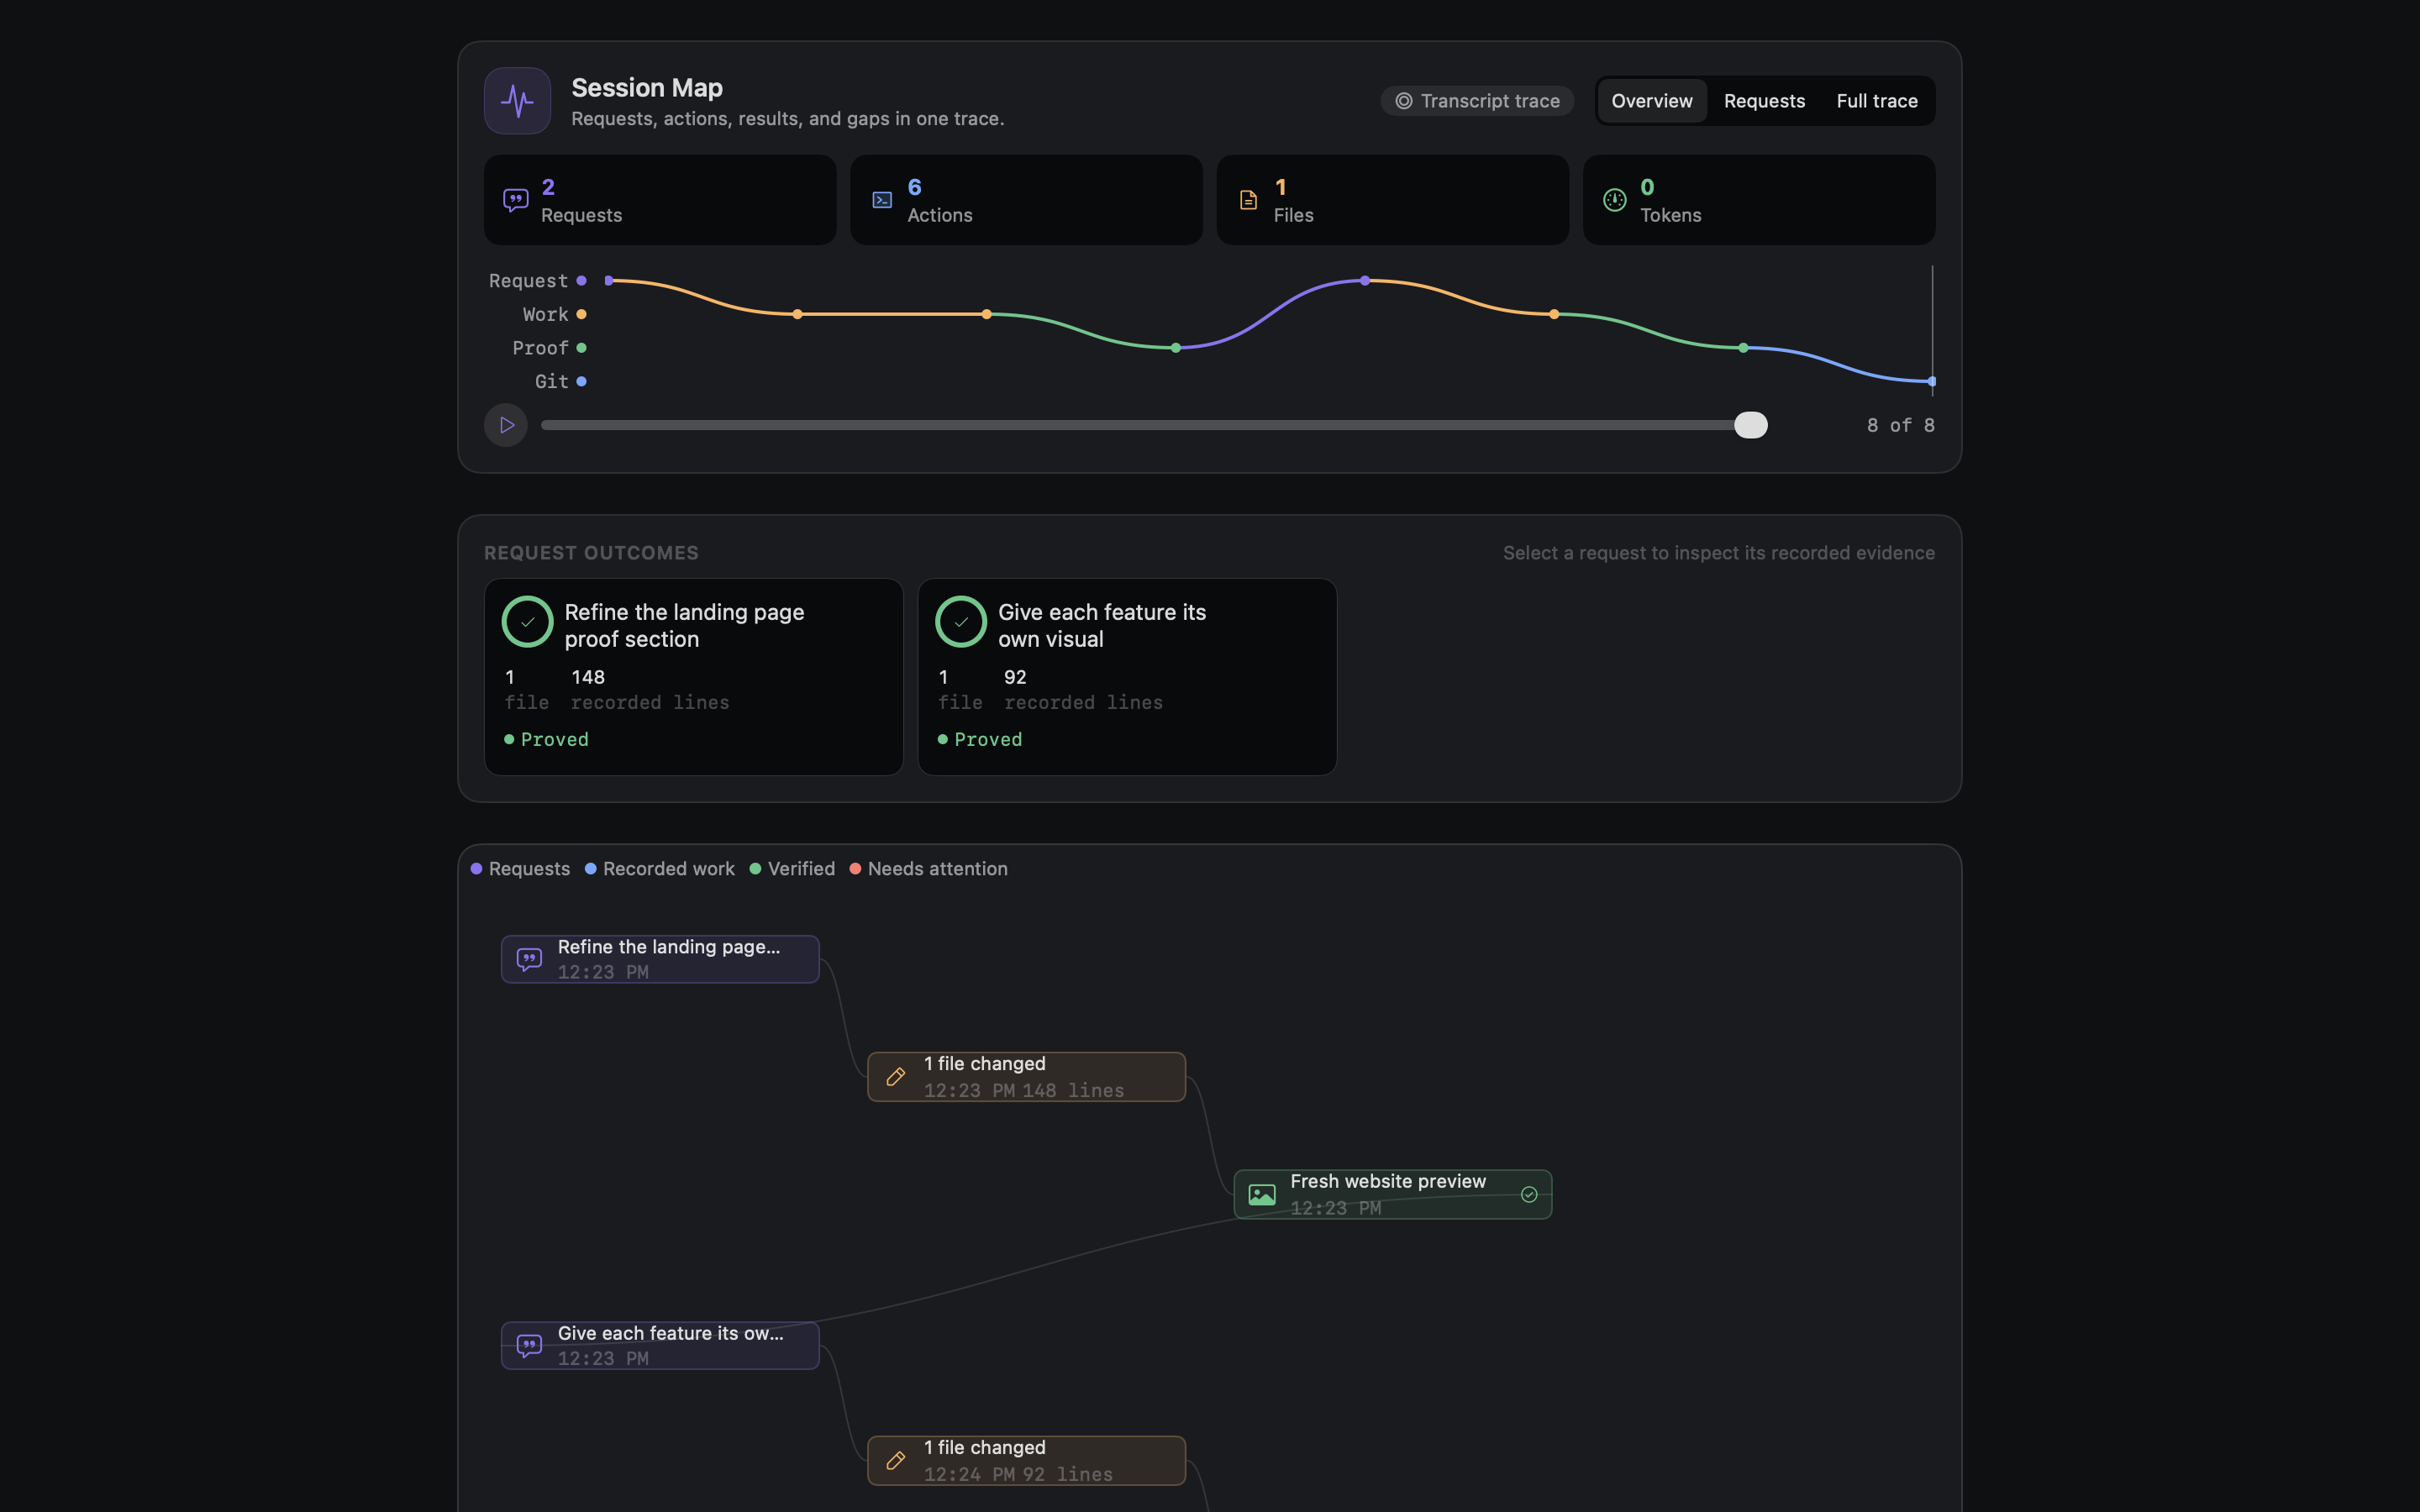Open the Refine the landing page proof section card

pyautogui.click(x=694, y=677)
